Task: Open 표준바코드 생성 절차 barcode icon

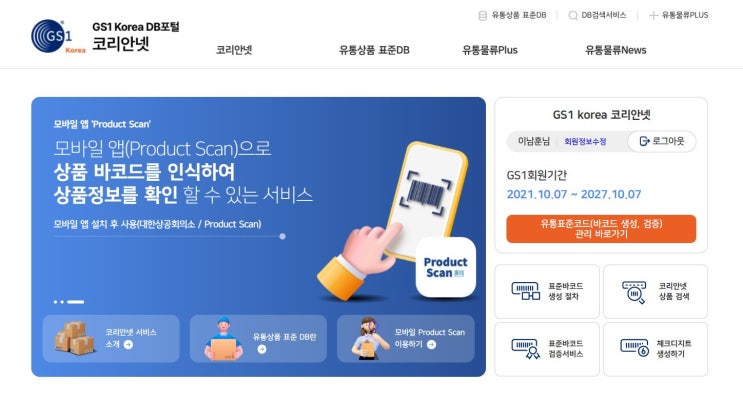Action: (526, 291)
